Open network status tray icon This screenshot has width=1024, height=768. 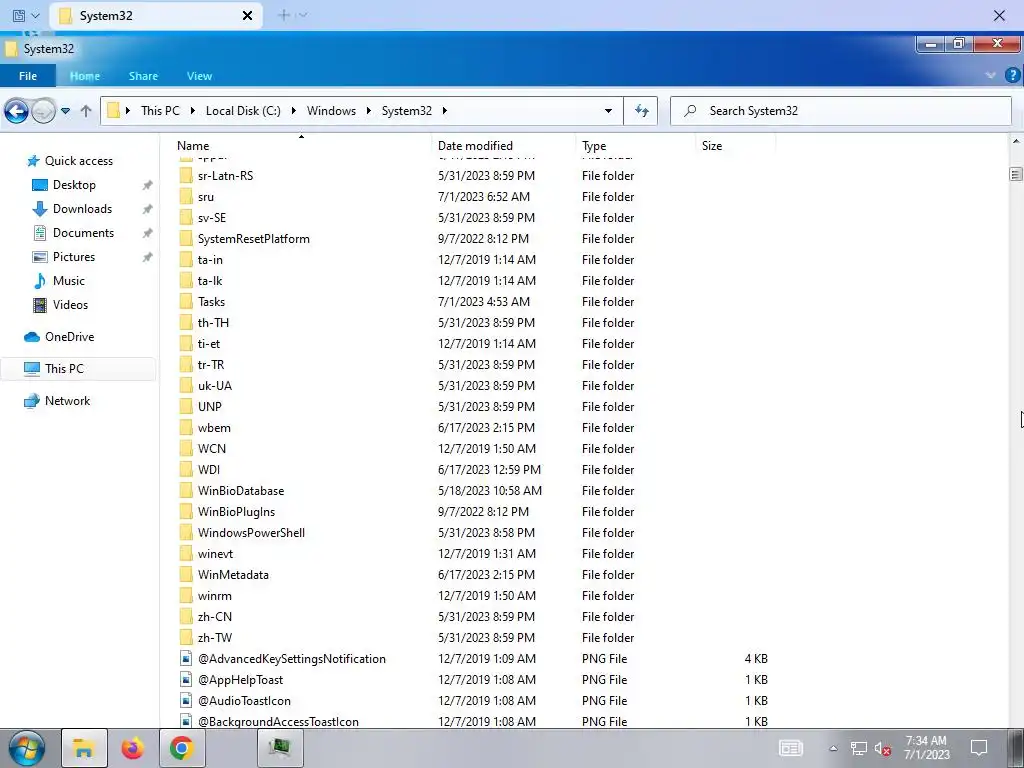click(858, 749)
